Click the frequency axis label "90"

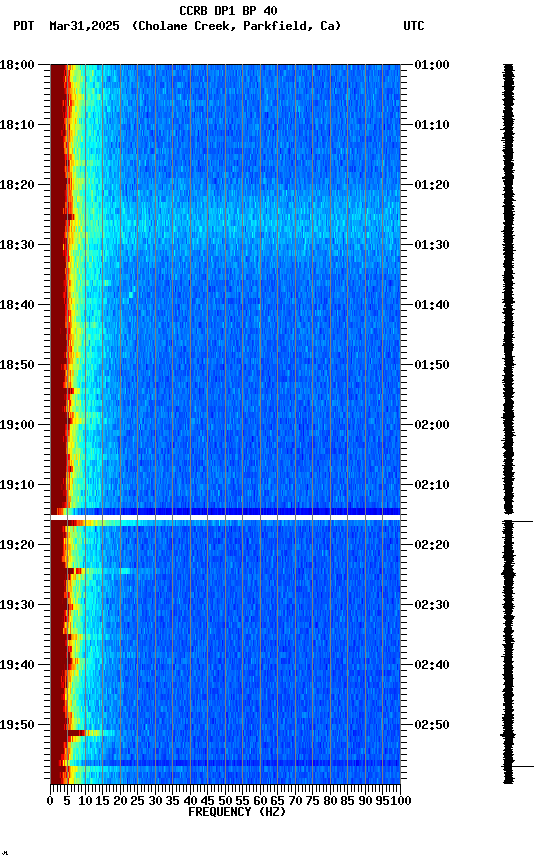365,801
